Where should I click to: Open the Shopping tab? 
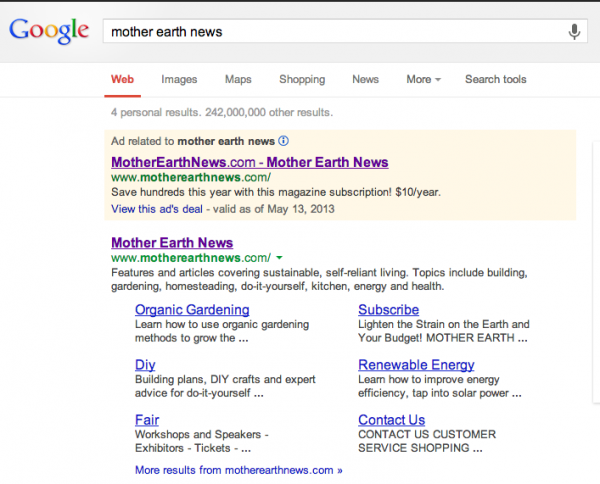pos(302,79)
